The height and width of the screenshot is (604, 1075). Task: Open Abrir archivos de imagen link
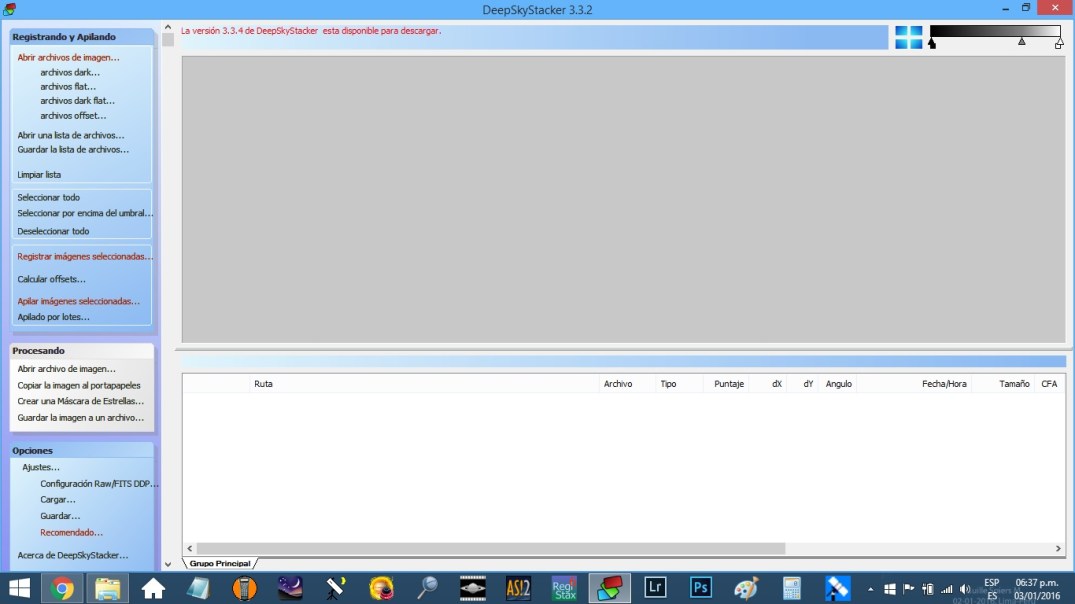click(x=68, y=58)
